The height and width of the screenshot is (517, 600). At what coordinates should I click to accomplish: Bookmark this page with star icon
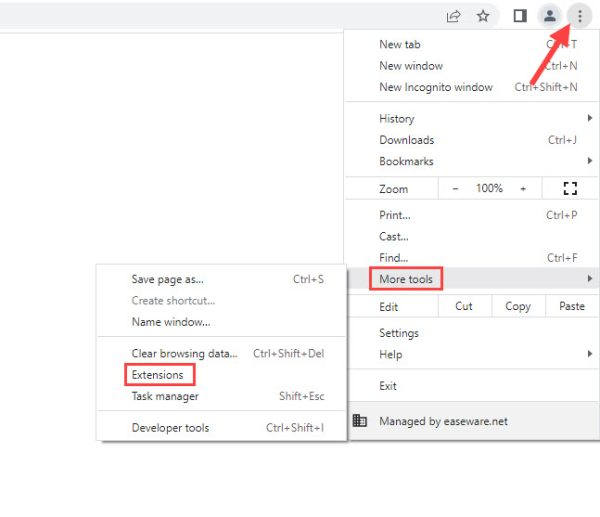click(x=484, y=16)
